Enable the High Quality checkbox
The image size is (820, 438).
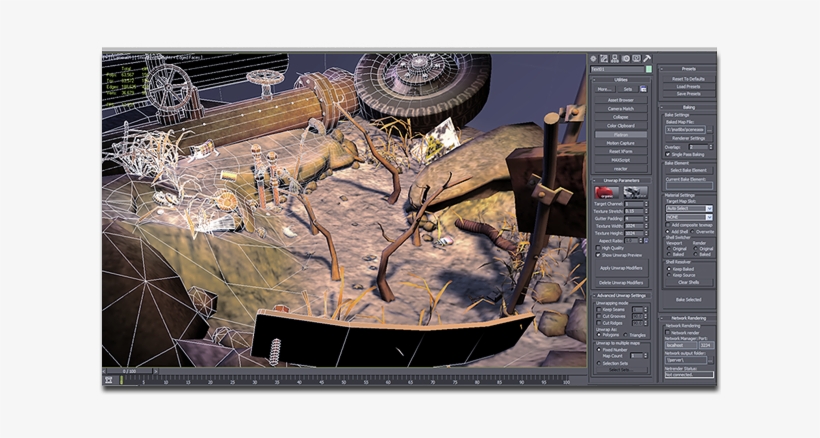(x=597, y=248)
